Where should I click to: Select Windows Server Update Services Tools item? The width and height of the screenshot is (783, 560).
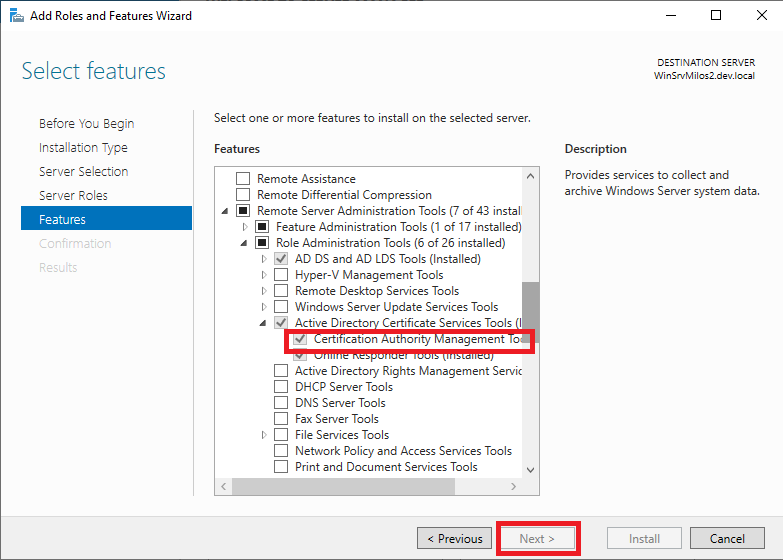coord(396,307)
